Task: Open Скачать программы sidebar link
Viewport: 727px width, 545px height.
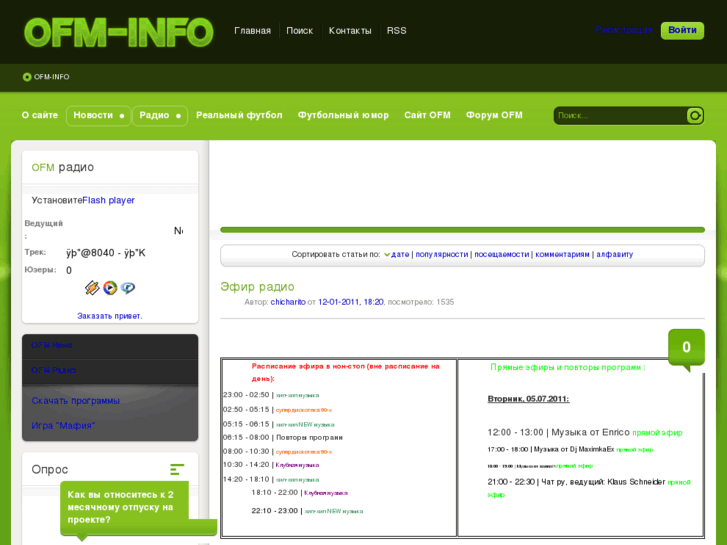Action: pyautogui.click(x=76, y=401)
